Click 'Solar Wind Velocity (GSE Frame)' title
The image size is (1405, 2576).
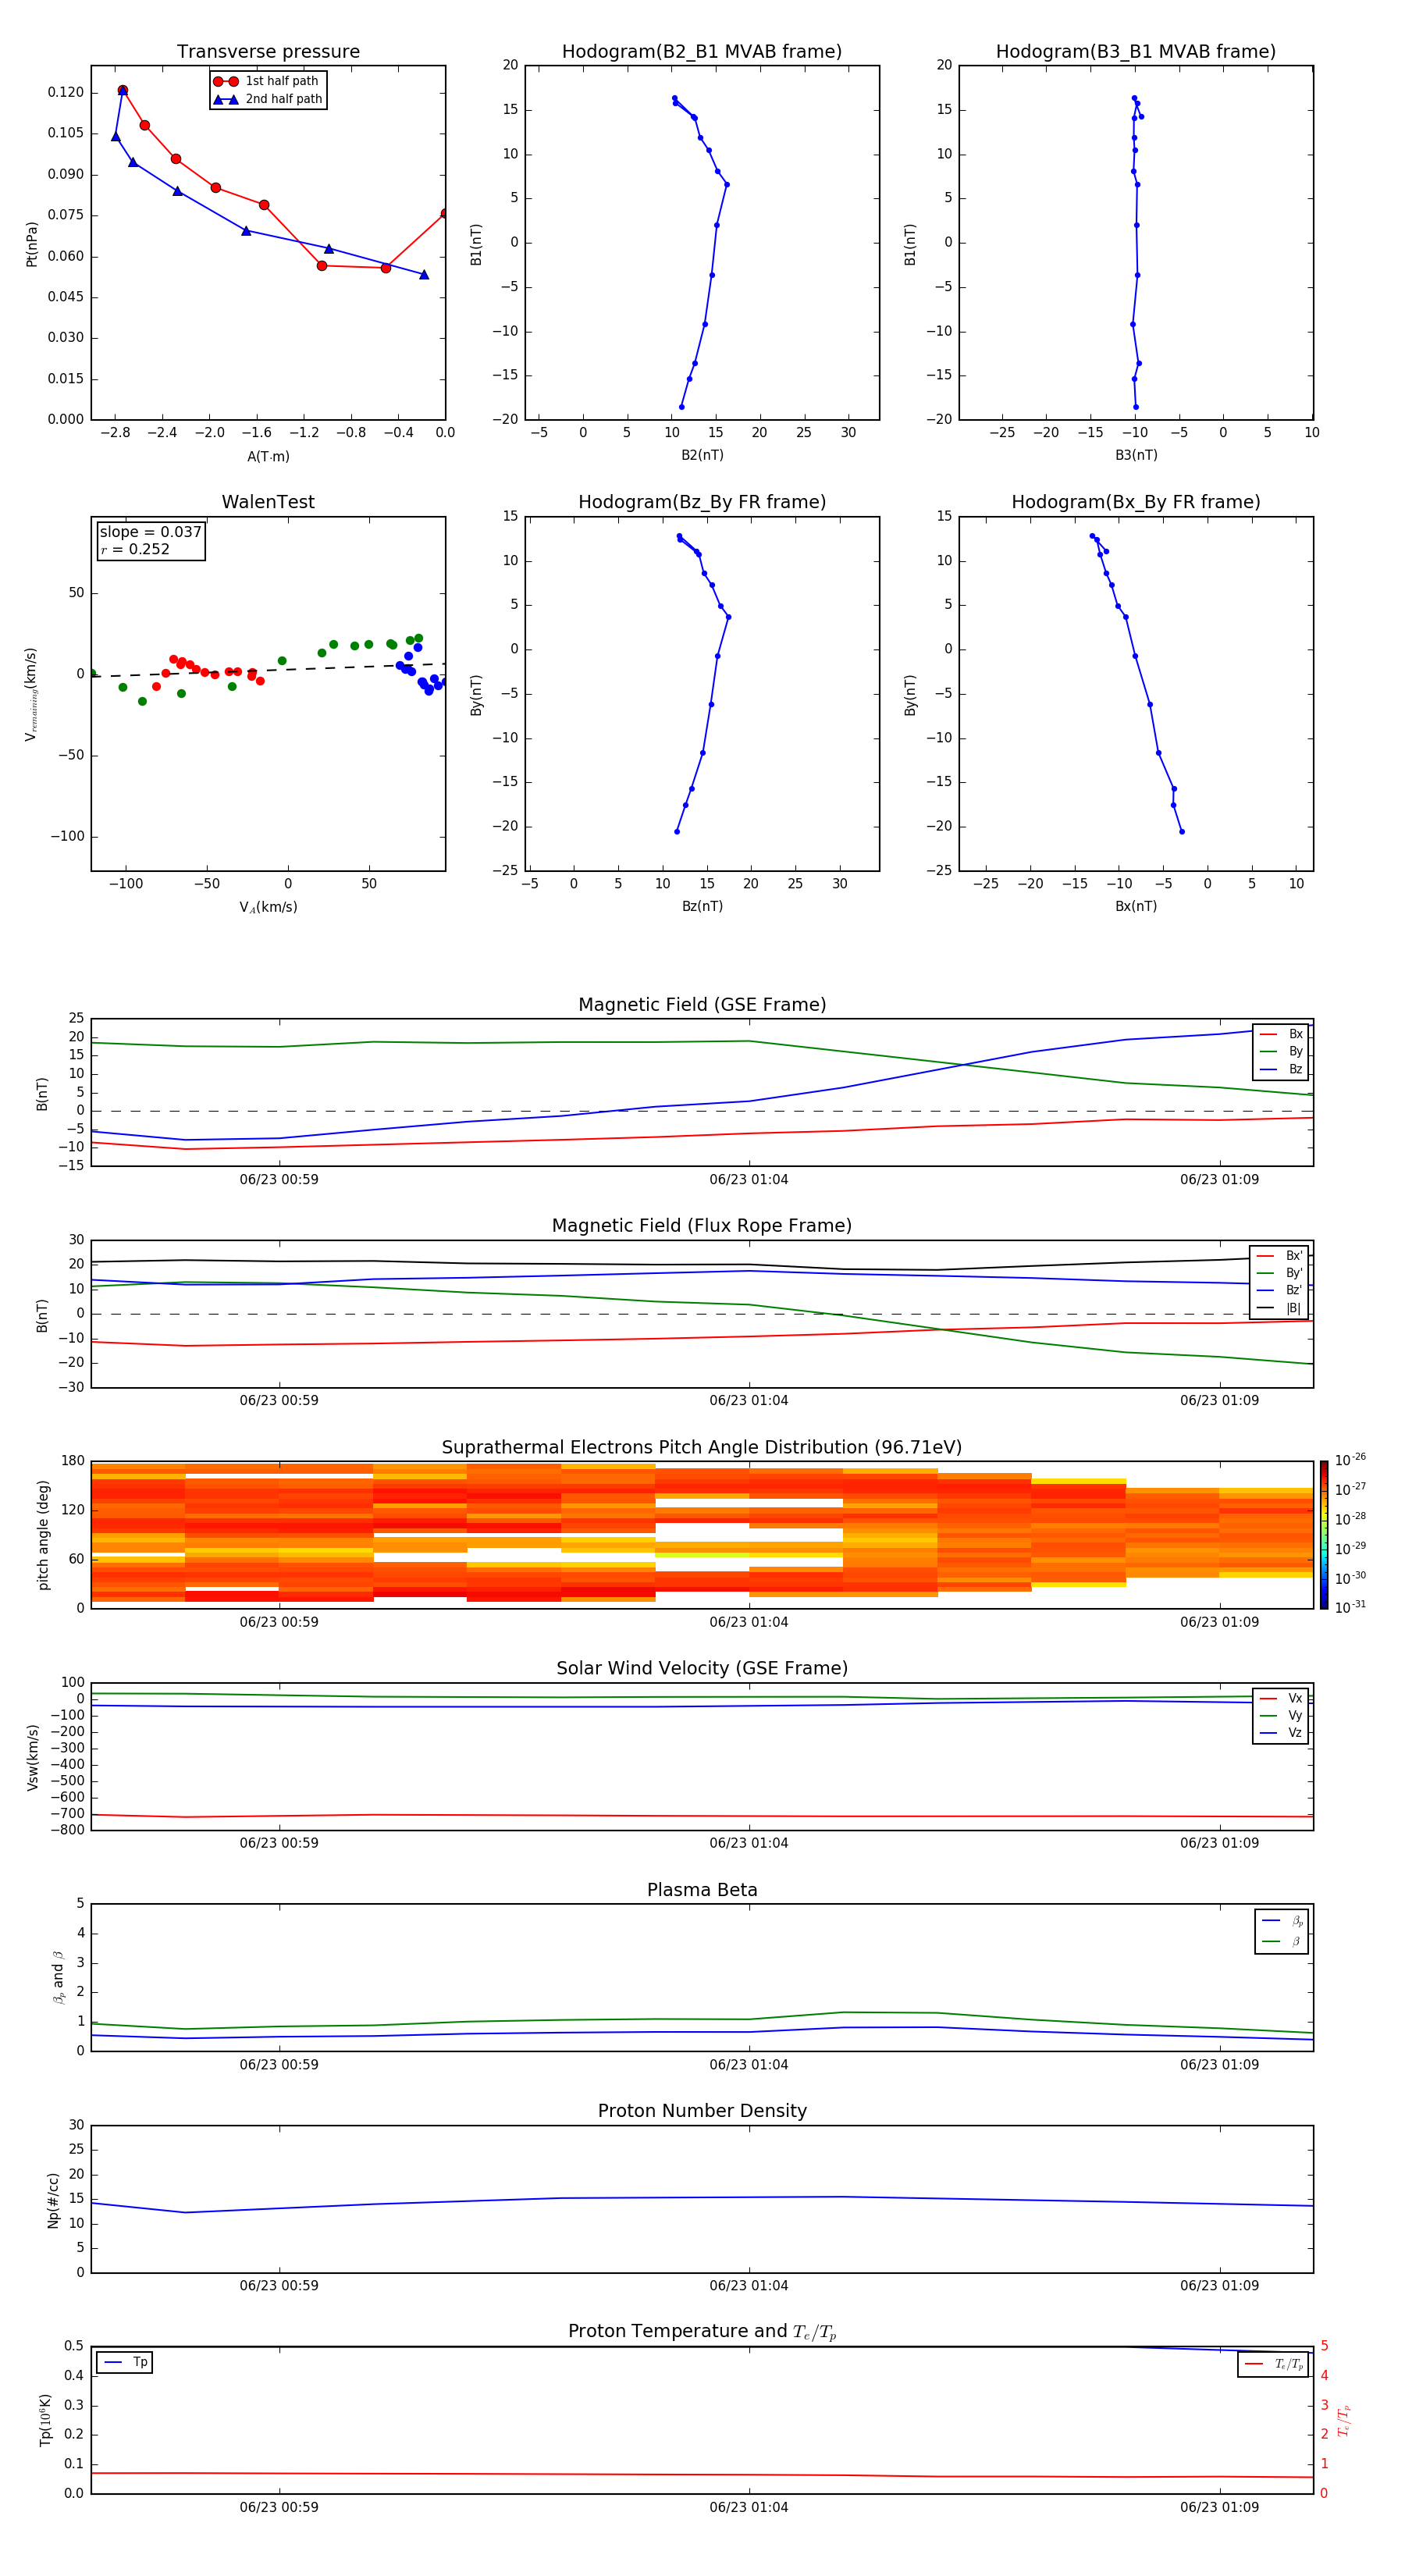coord(702,1669)
